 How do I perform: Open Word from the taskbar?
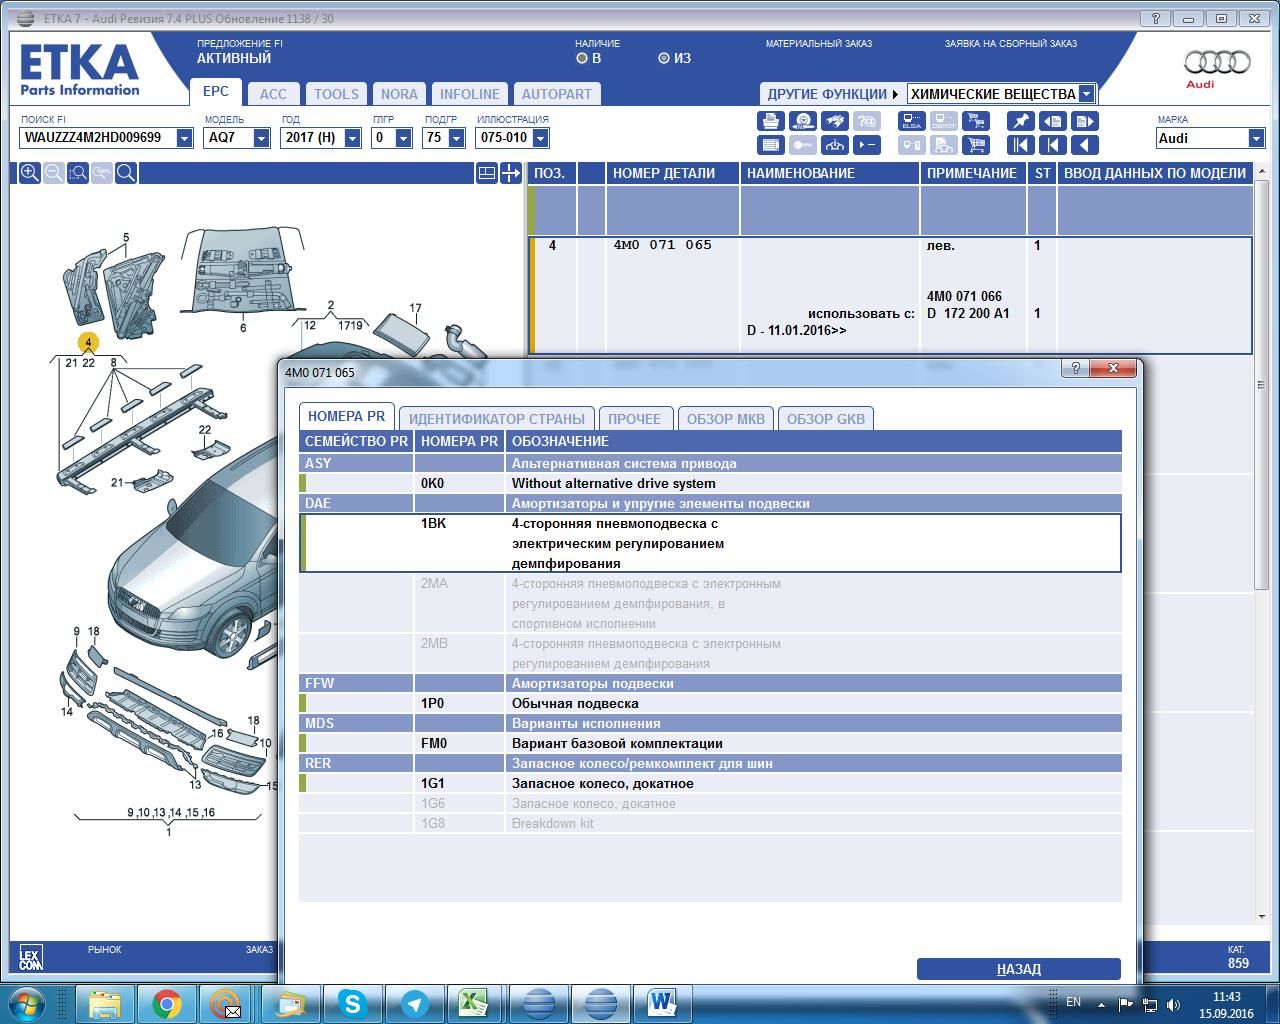pyautogui.click(x=662, y=1003)
